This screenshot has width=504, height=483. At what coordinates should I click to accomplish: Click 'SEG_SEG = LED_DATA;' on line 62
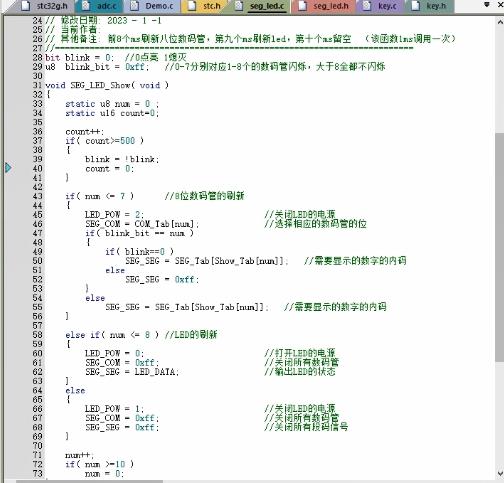[132, 372]
